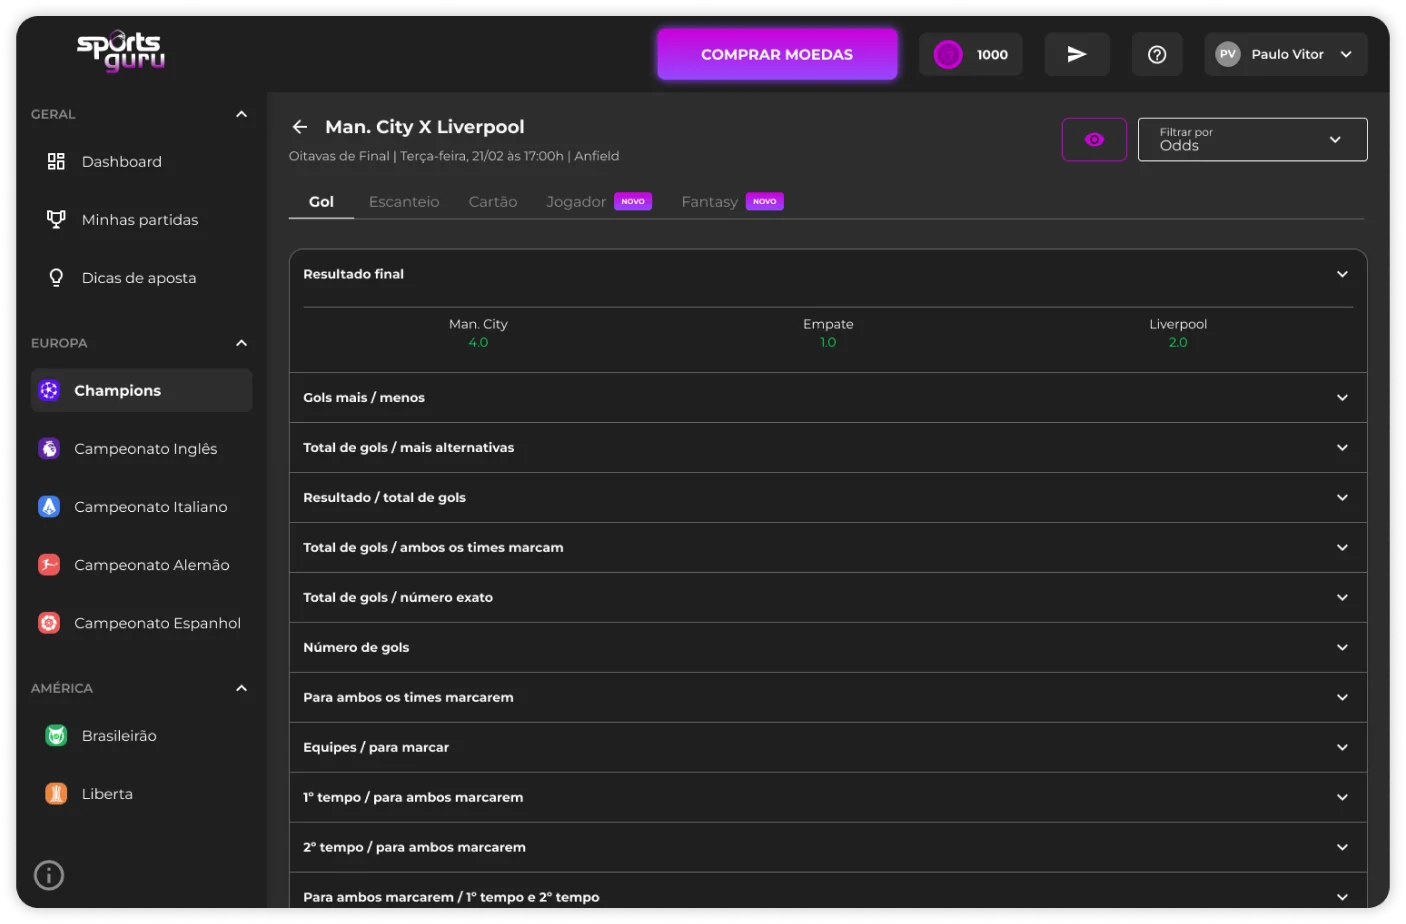Image resolution: width=1406 pixels, height=924 pixels.
Task: Select the Gol tab
Action: point(321,202)
